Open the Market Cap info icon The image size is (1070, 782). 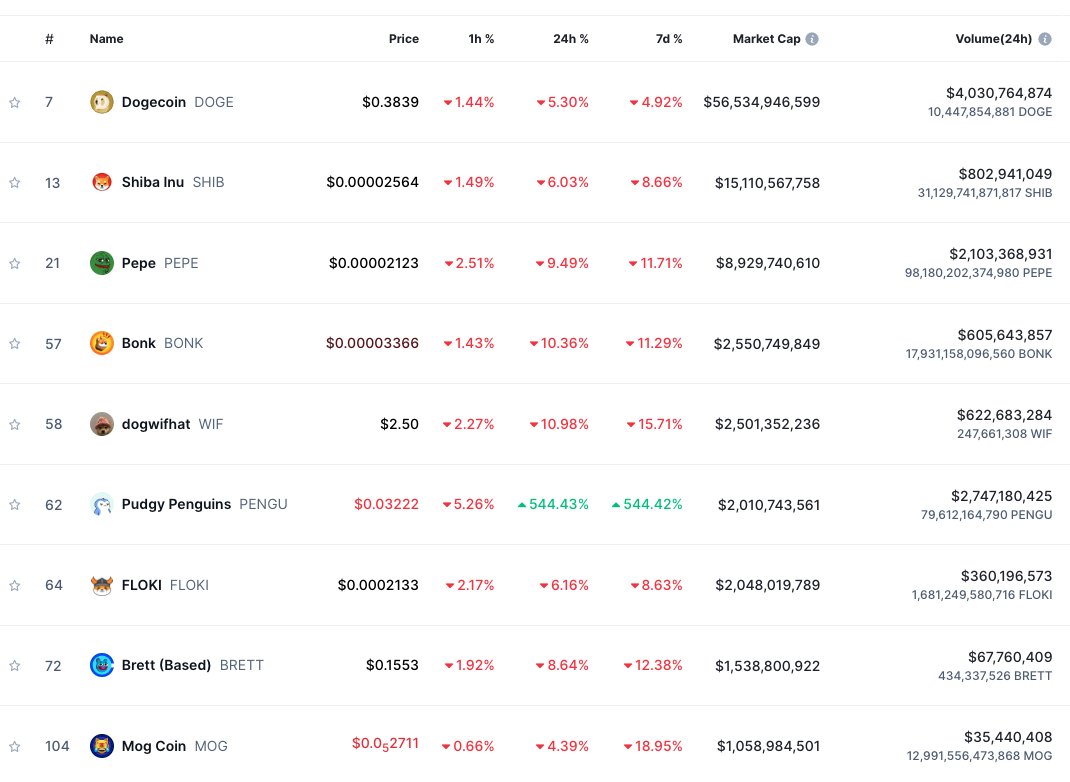coord(812,39)
